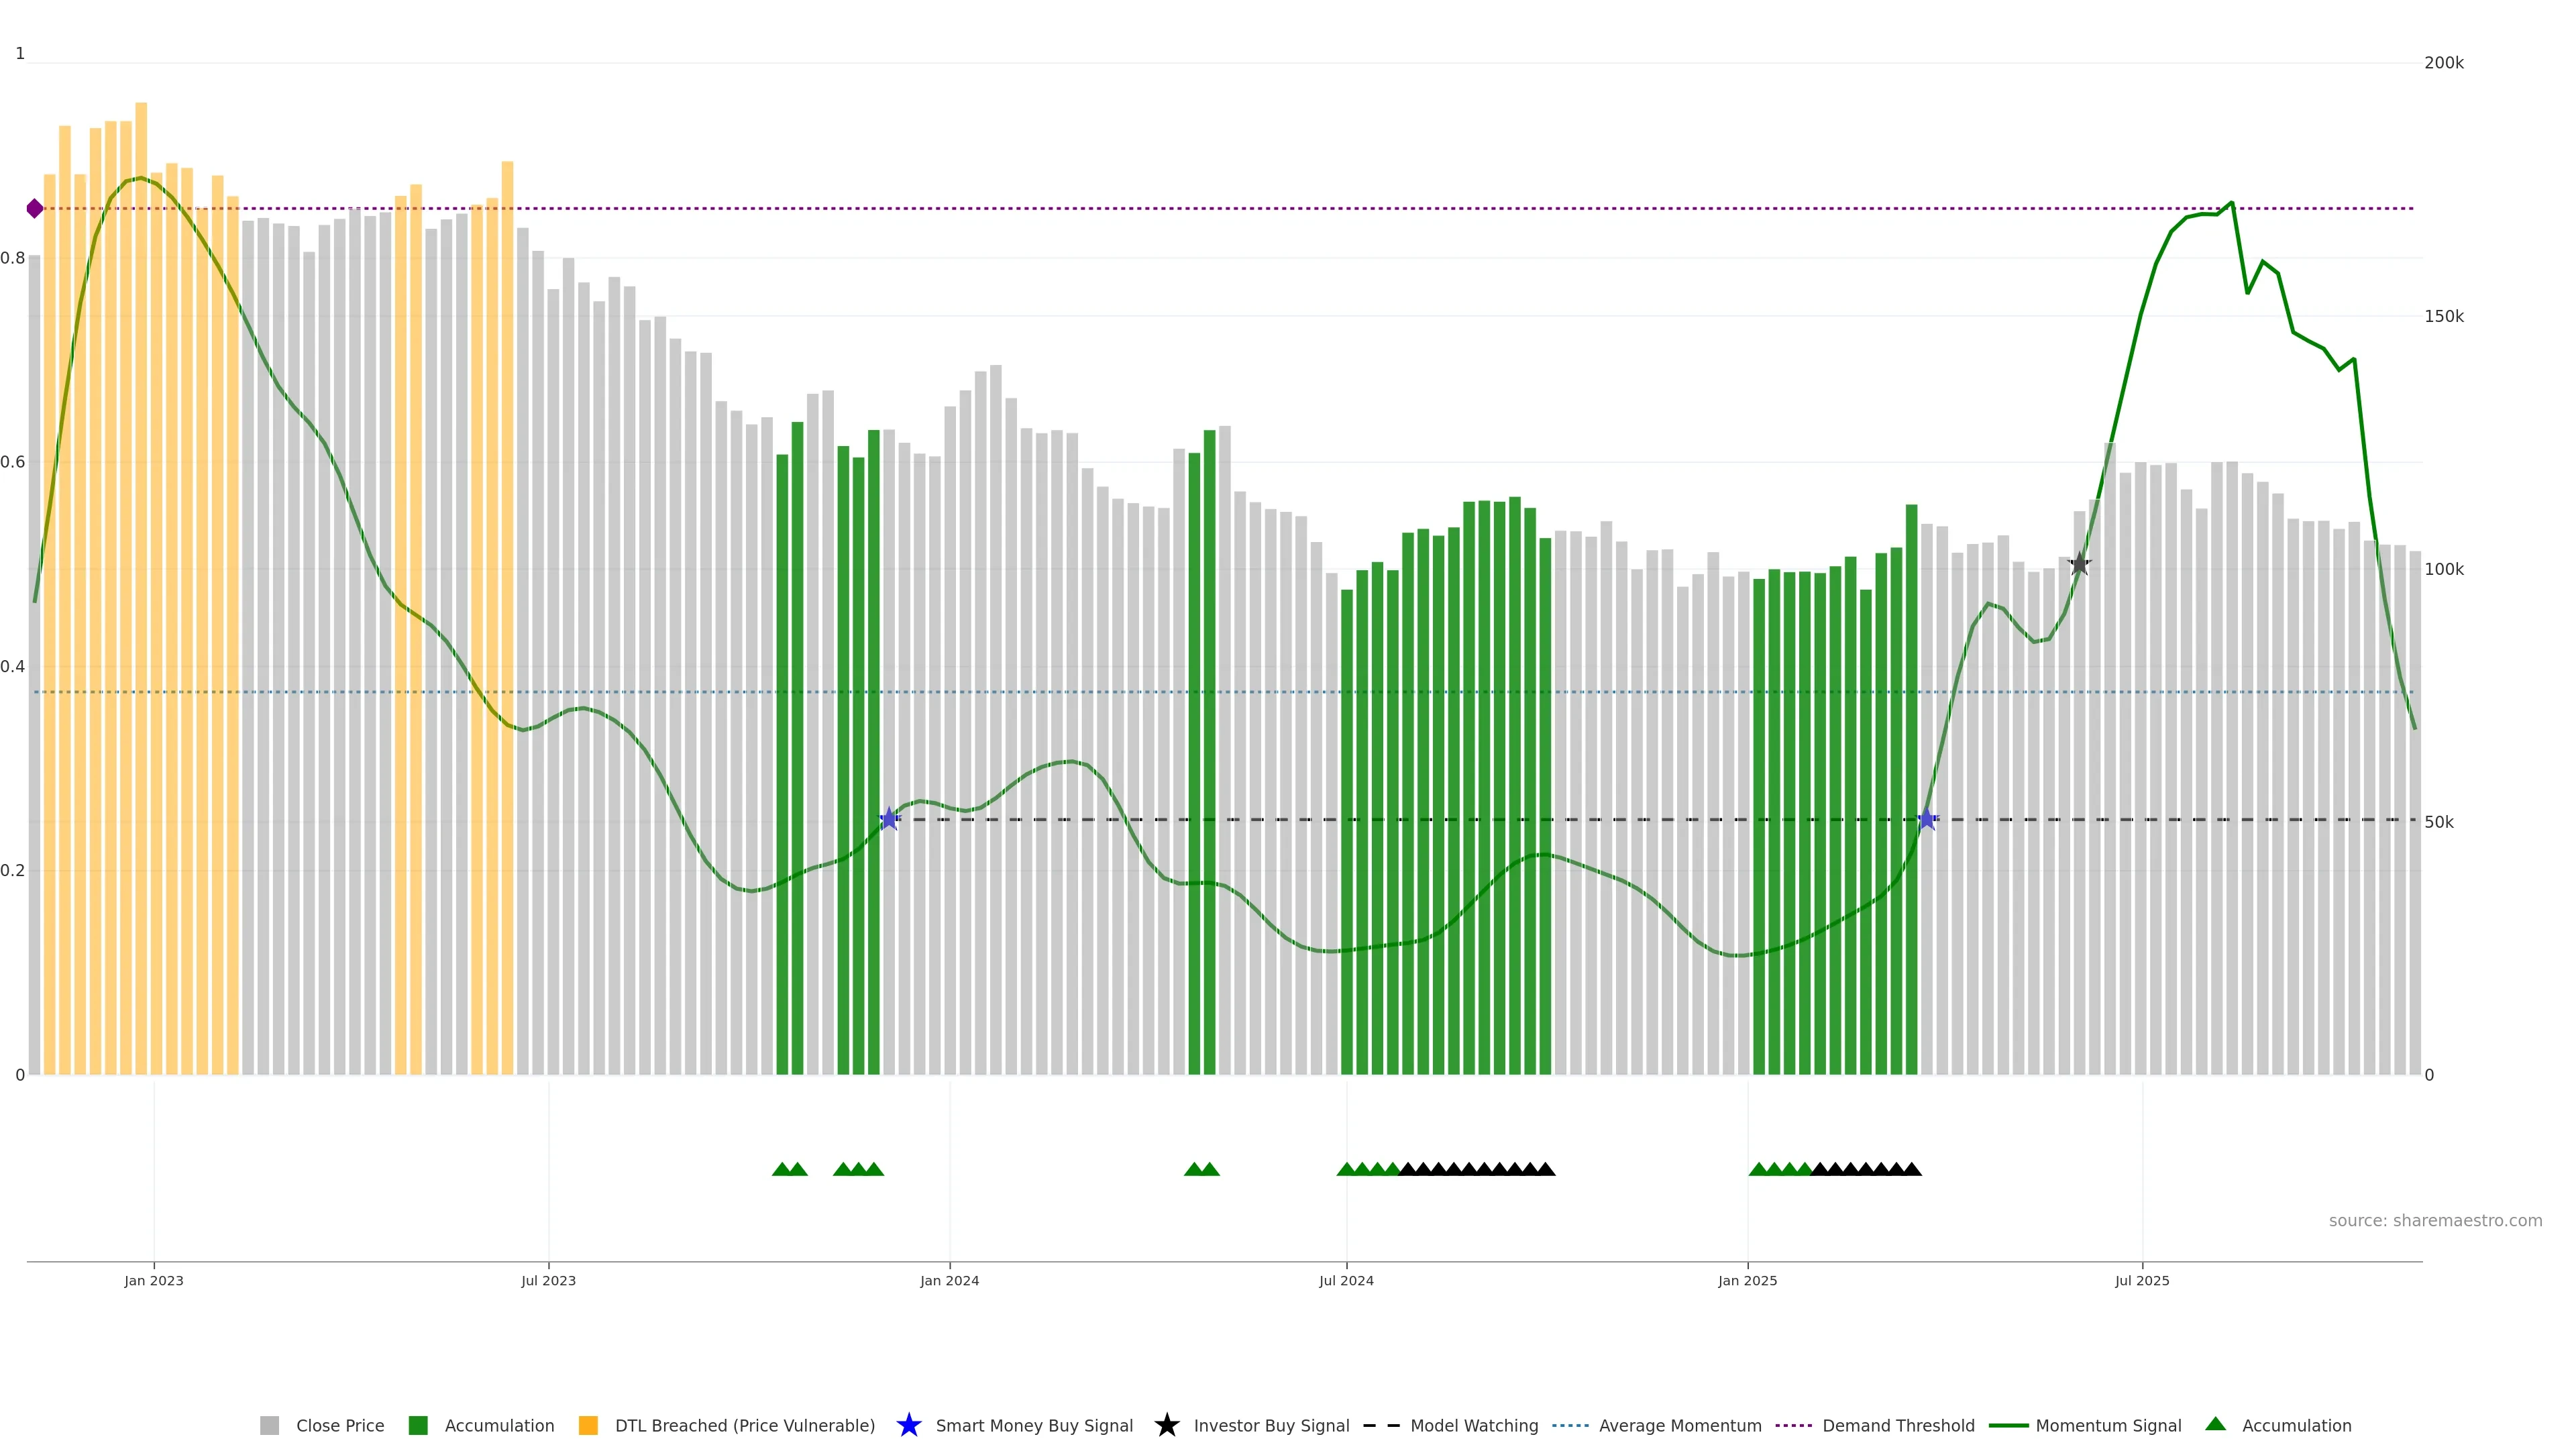Image resolution: width=2576 pixels, height=1449 pixels.
Task: Click the first blue star near Jan 2024
Action: 889,819
